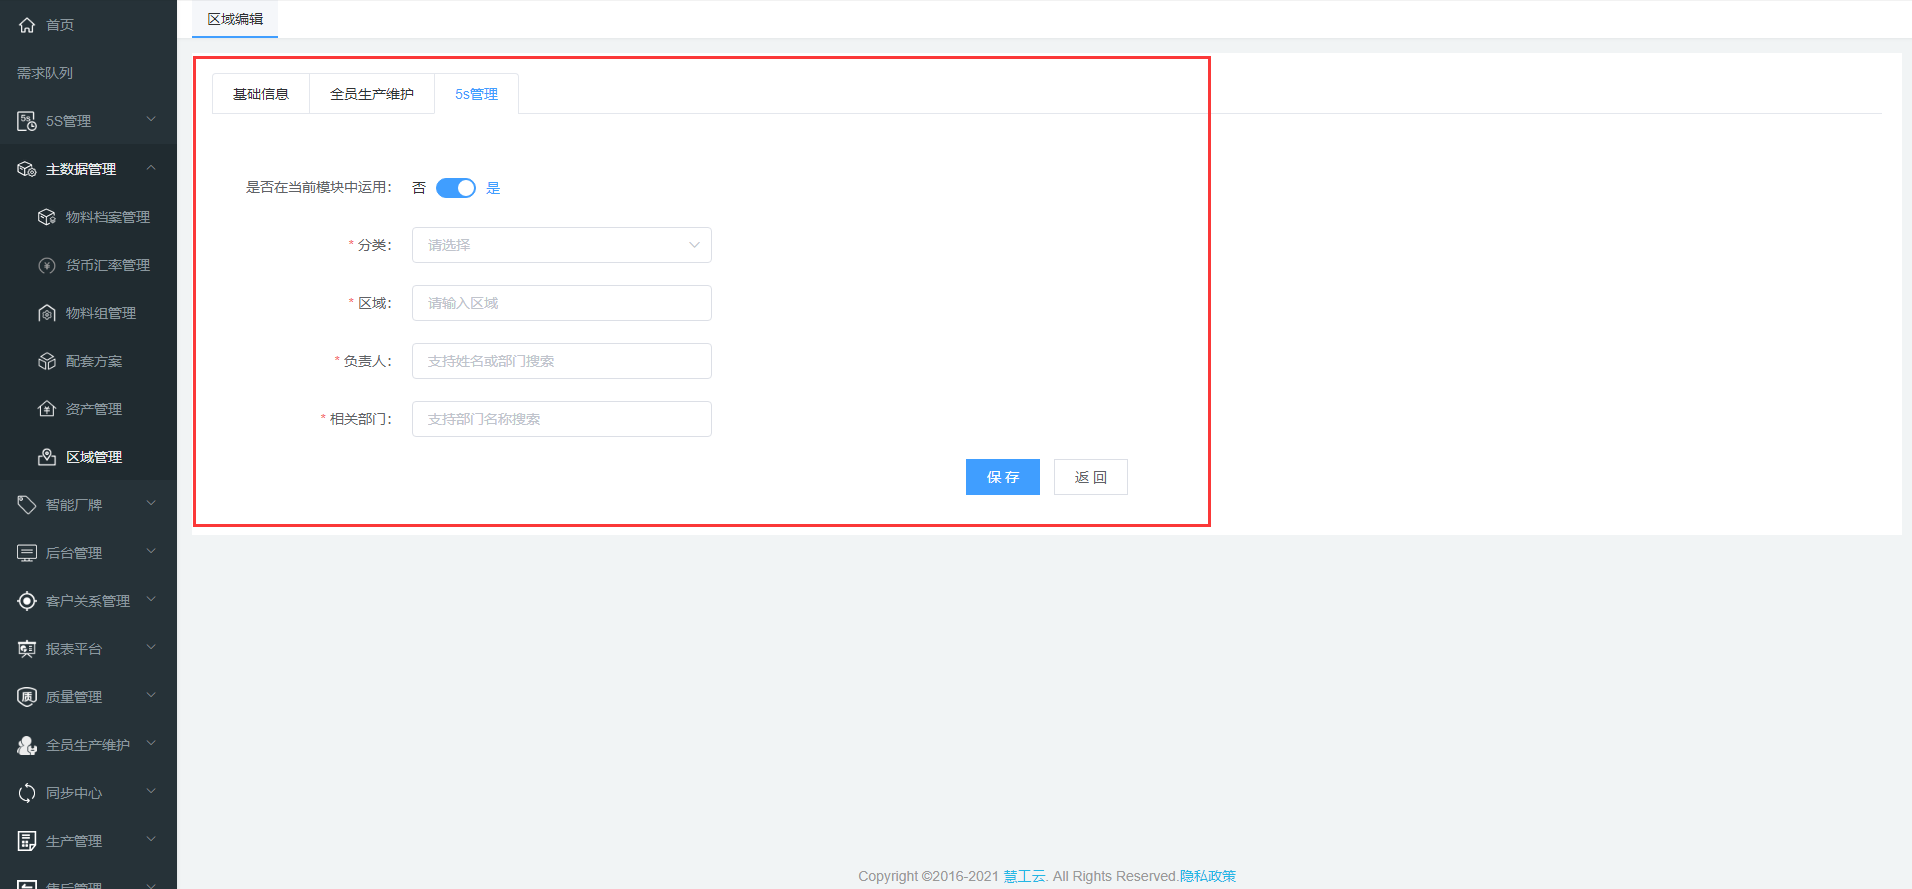Screen dimensions: 1912x889
Task: Switch to the 全员生产维护 tab
Action: click(372, 94)
